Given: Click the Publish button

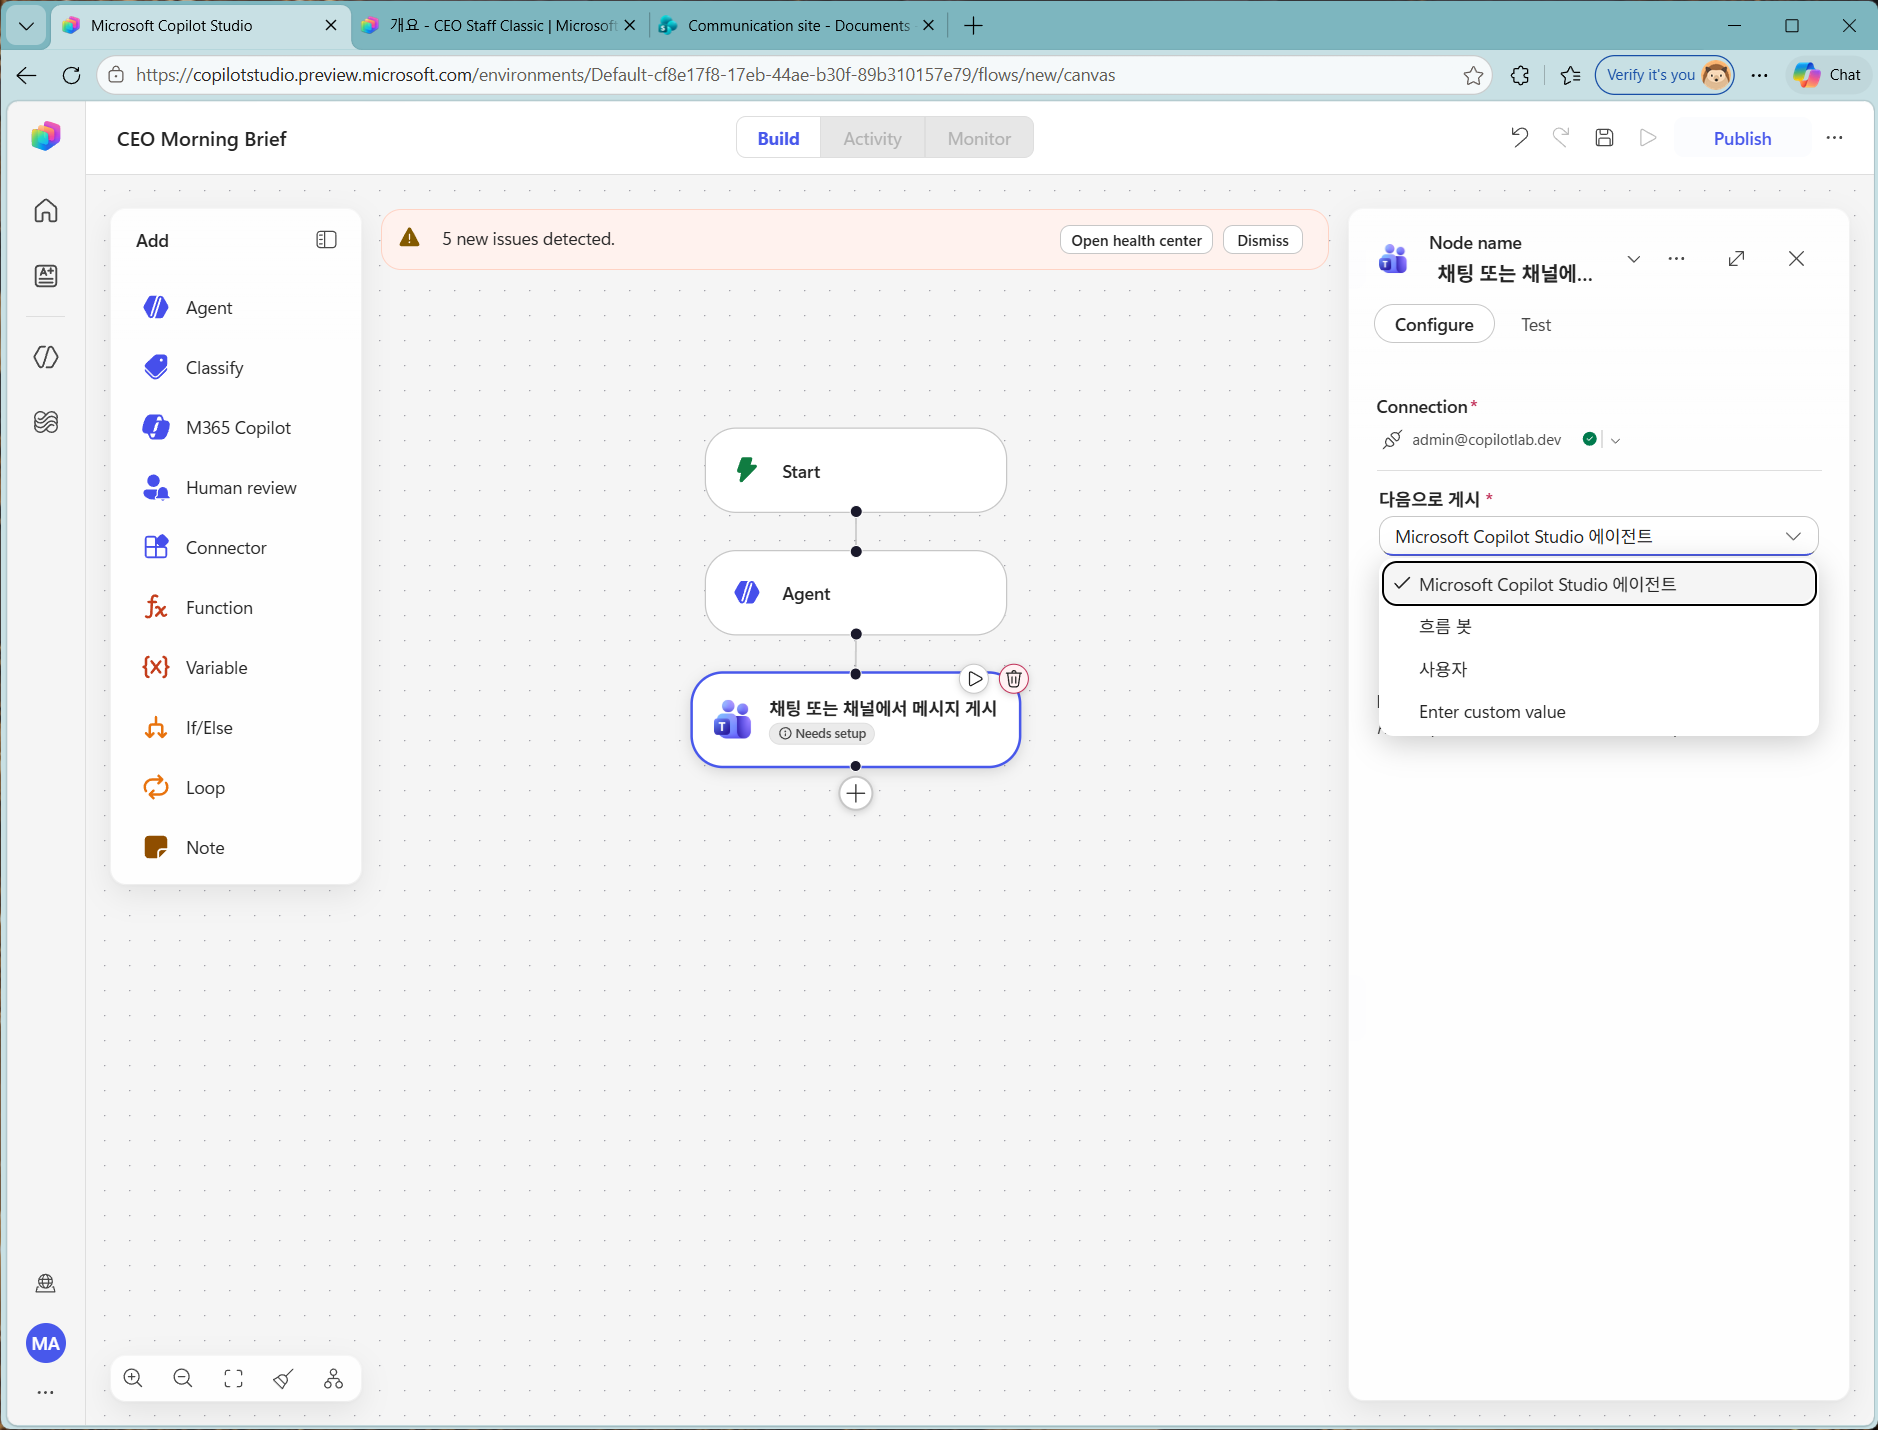Looking at the screenshot, I should 1742,138.
